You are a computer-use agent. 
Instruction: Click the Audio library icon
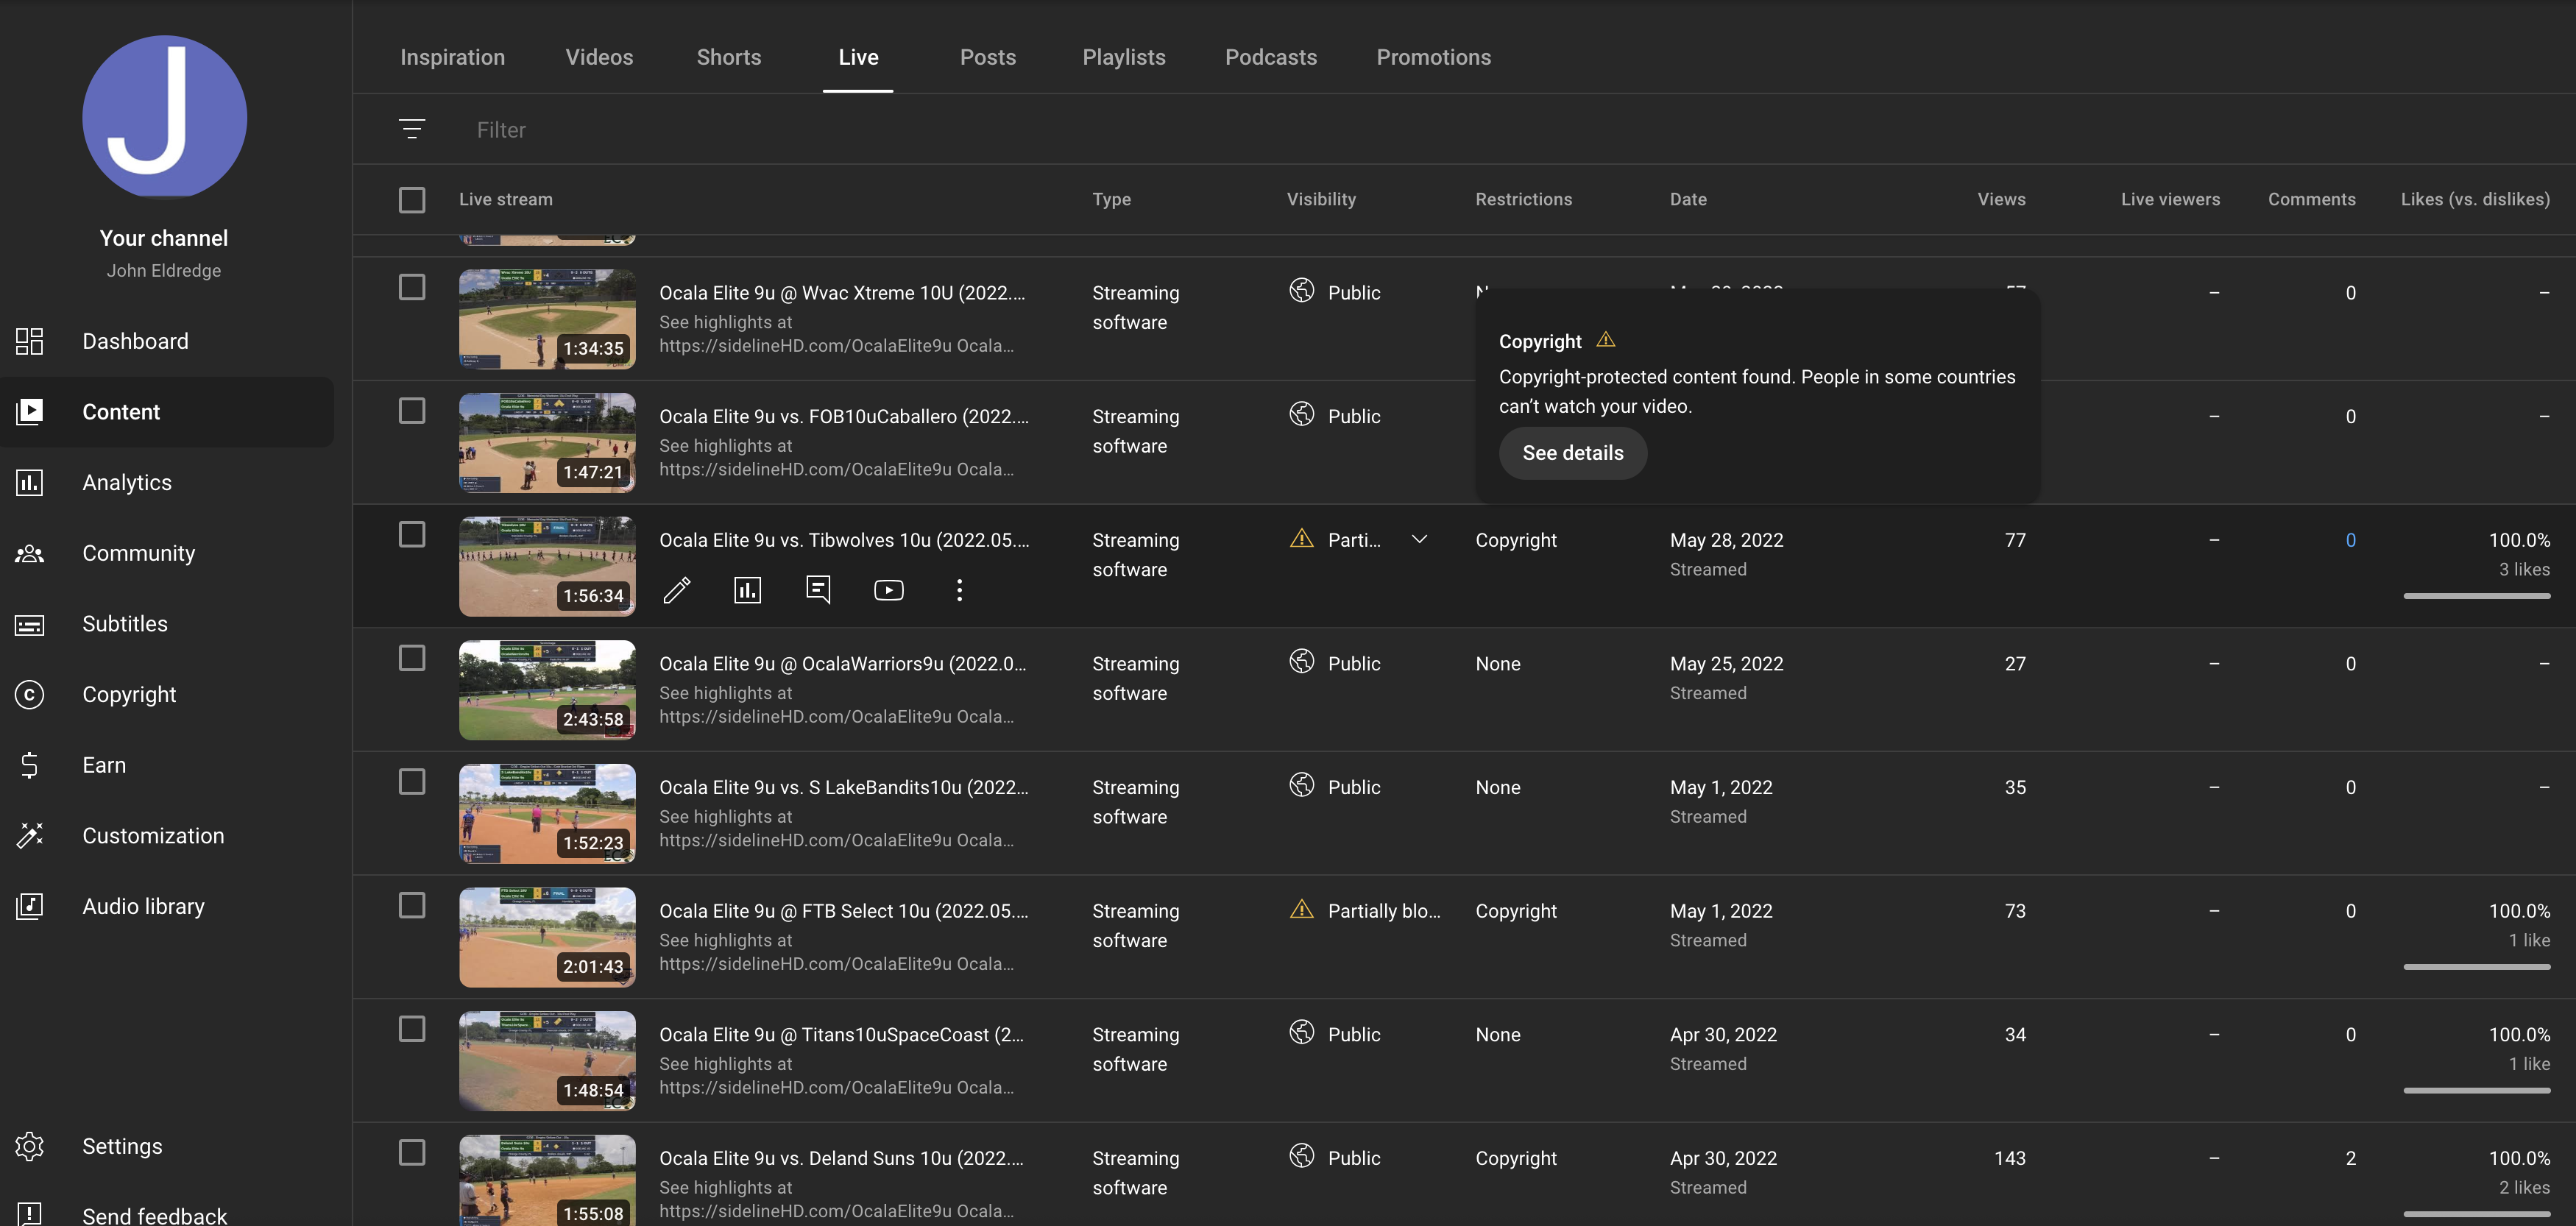[30, 906]
